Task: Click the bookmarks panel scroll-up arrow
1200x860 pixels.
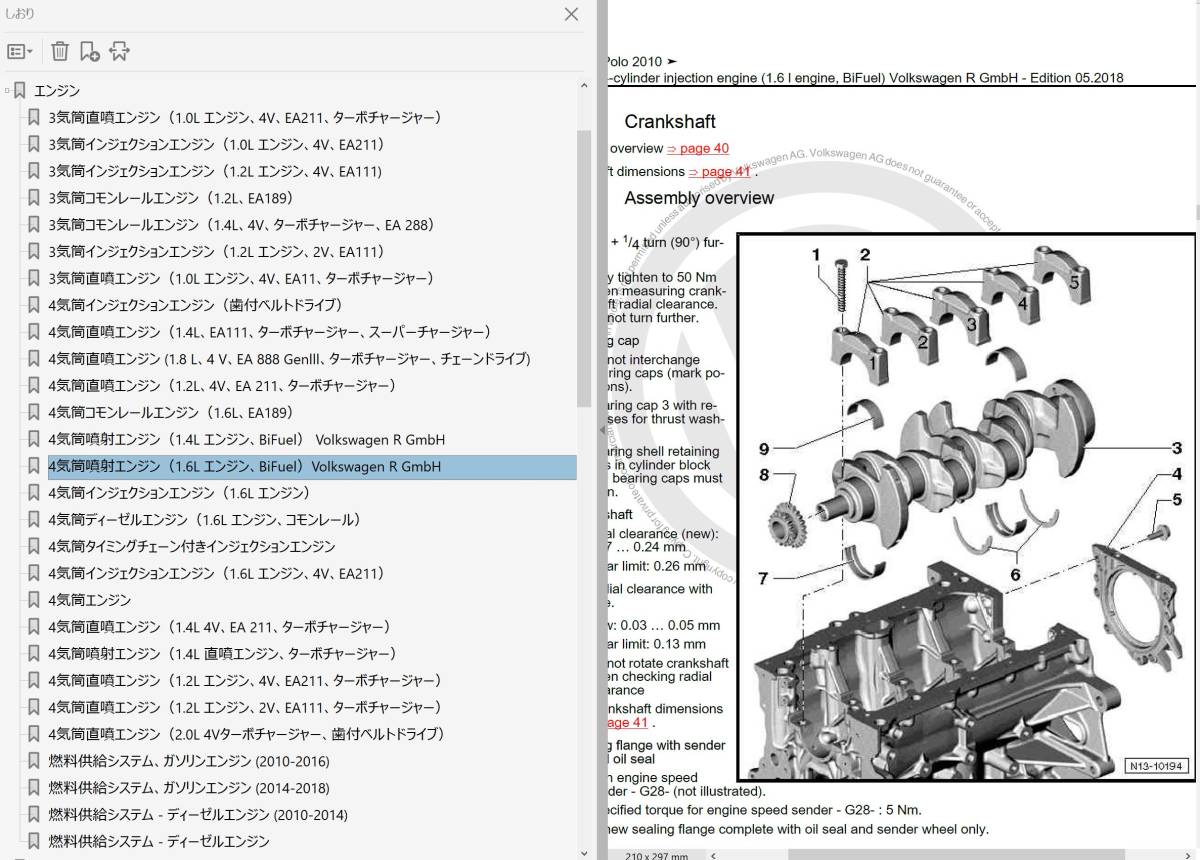Action: pyautogui.click(x=584, y=88)
